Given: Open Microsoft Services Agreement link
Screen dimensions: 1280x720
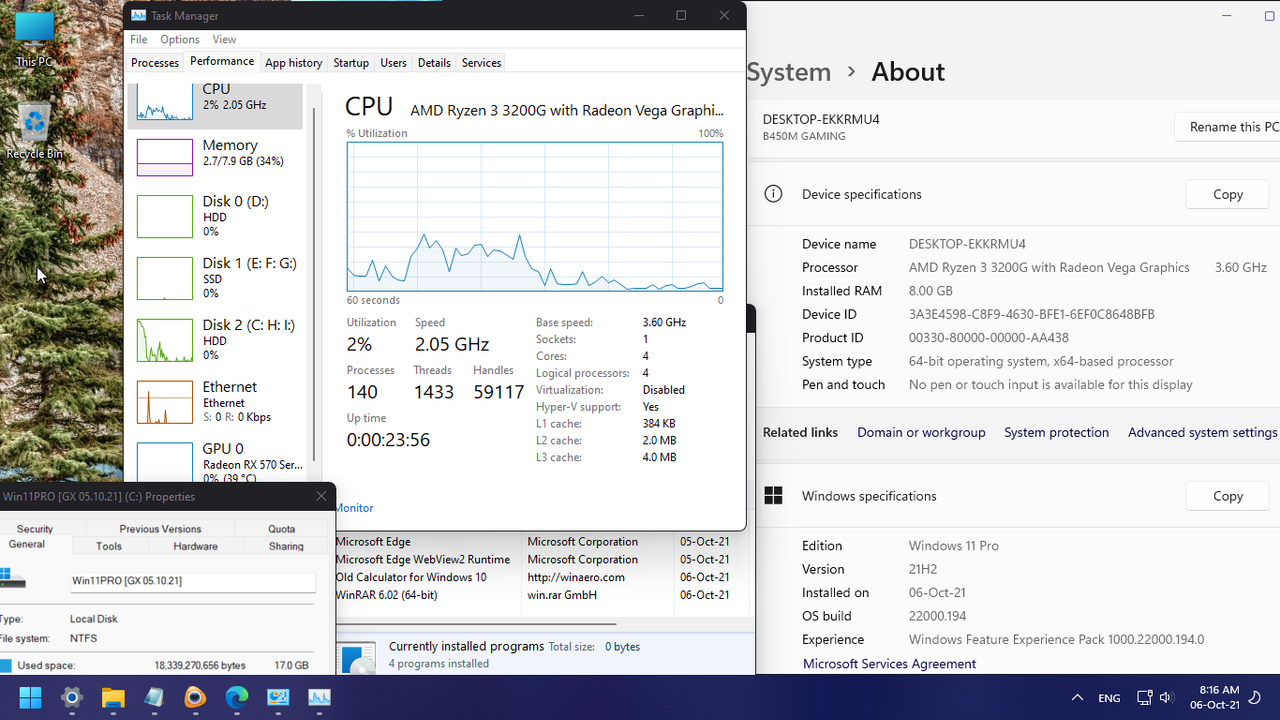Looking at the screenshot, I should pyautogui.click(x=889, y=663).
